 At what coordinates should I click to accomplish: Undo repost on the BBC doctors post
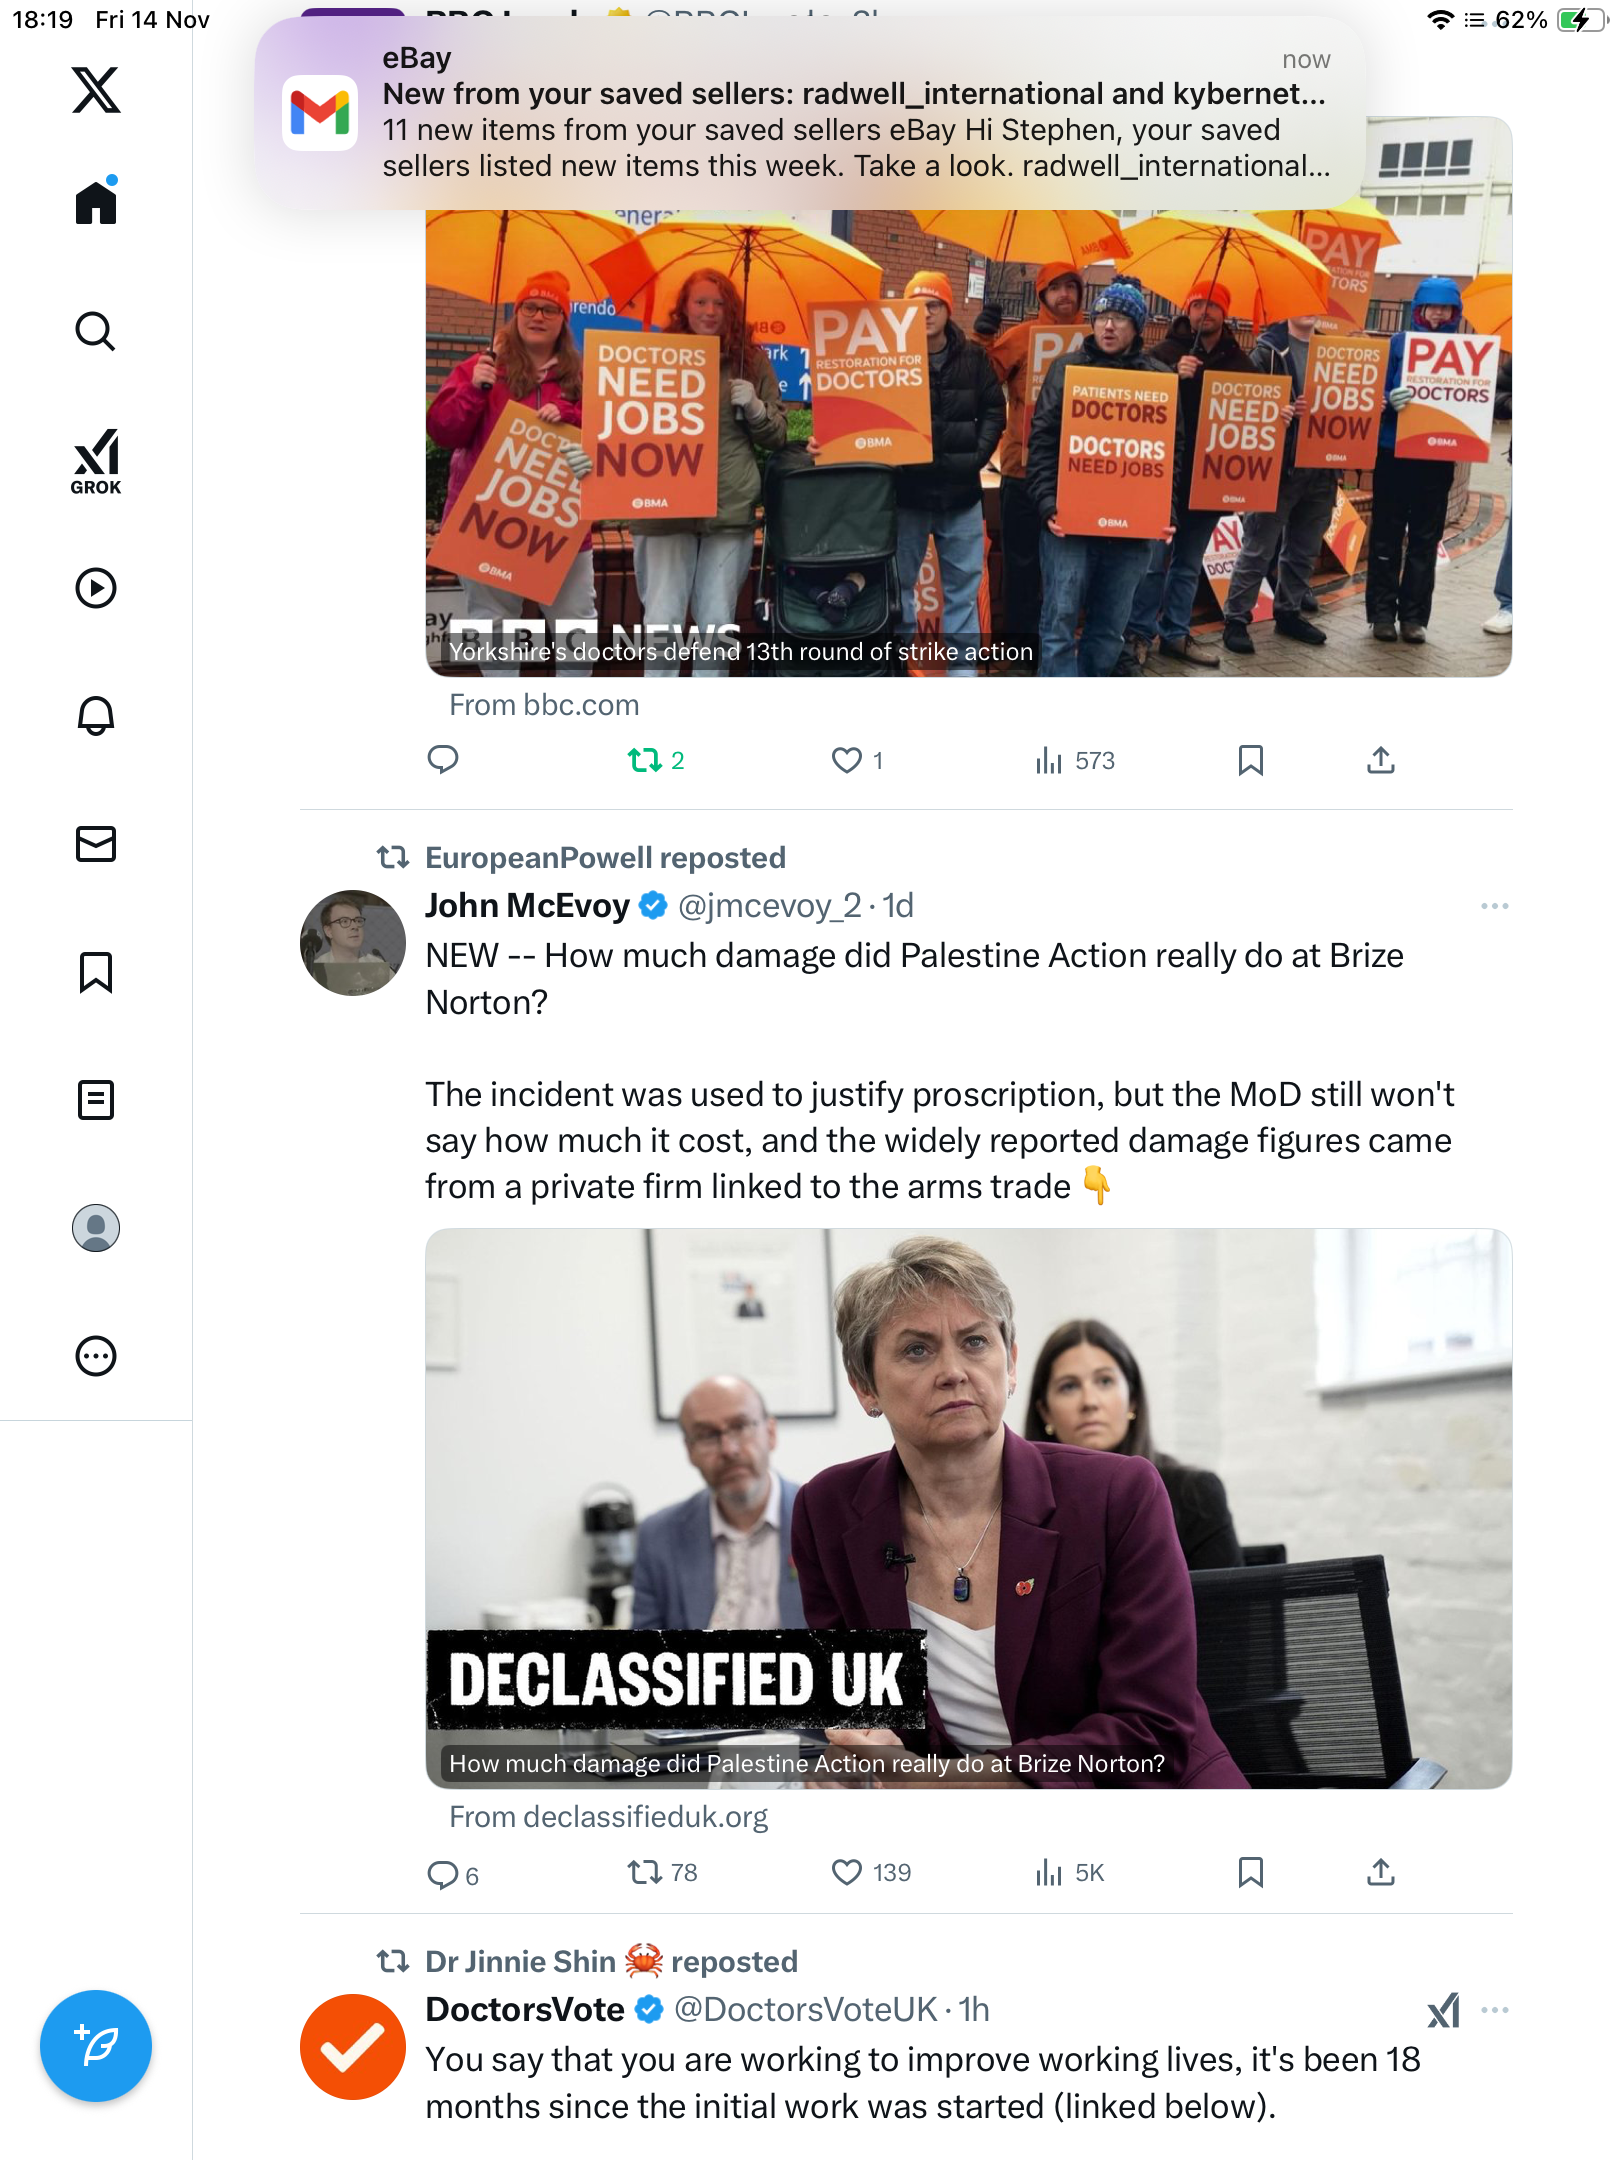point(645,761)
